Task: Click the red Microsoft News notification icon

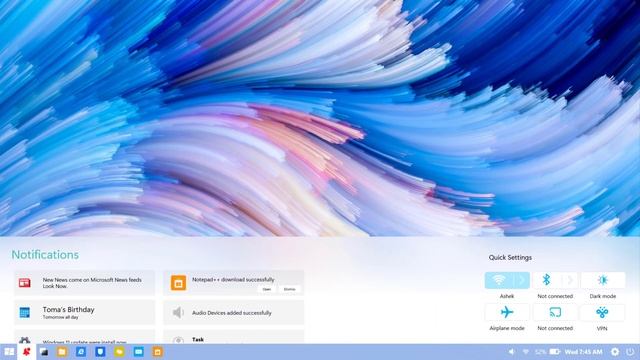Action: pyautogui.click(x=24, y=282)
